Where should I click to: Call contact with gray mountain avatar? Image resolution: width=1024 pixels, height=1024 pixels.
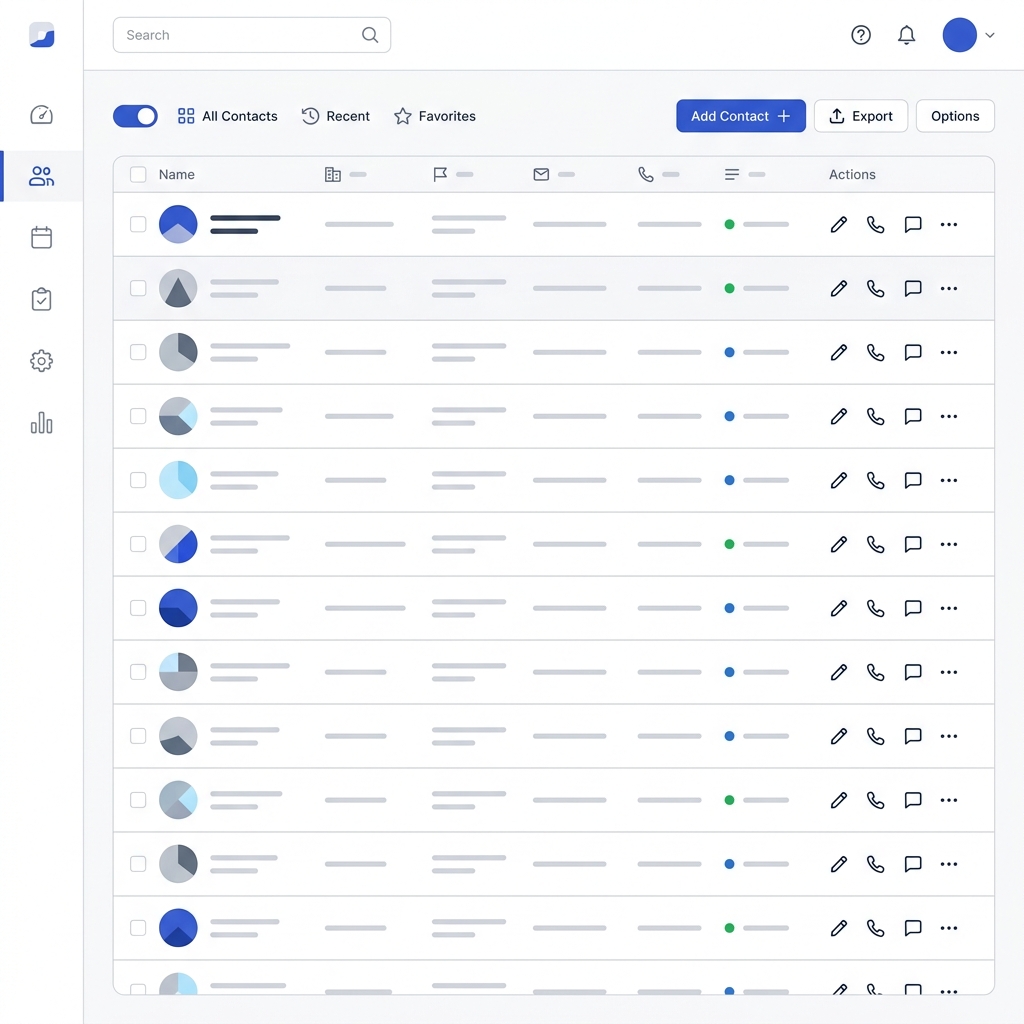[875, 737]
